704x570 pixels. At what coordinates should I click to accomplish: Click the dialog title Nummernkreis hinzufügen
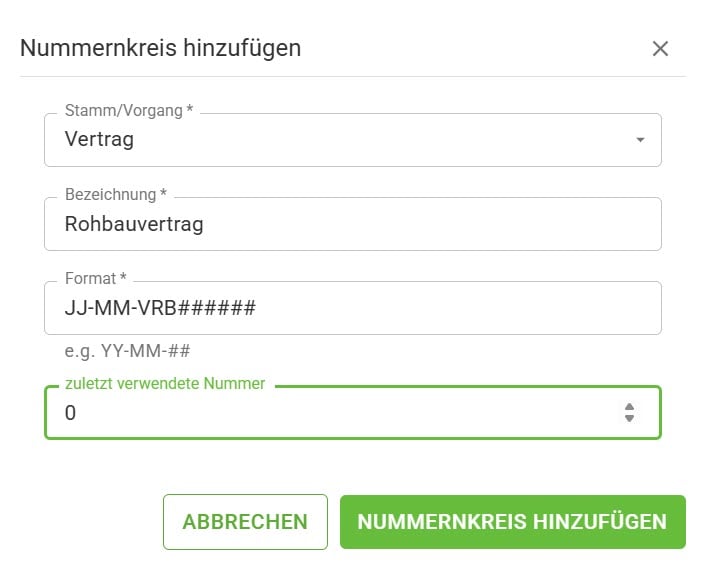(x=160, y=48)
